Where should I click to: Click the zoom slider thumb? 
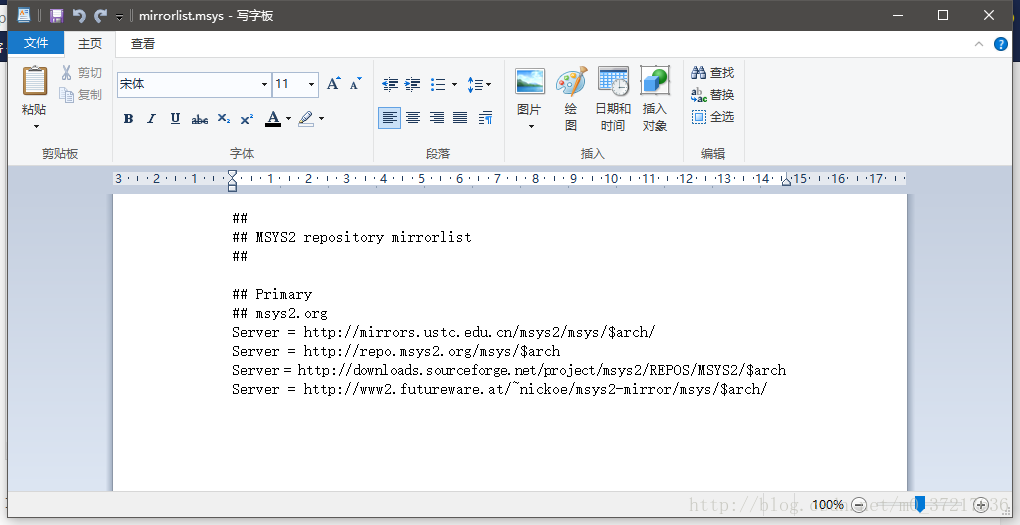[x=920, y=504]
